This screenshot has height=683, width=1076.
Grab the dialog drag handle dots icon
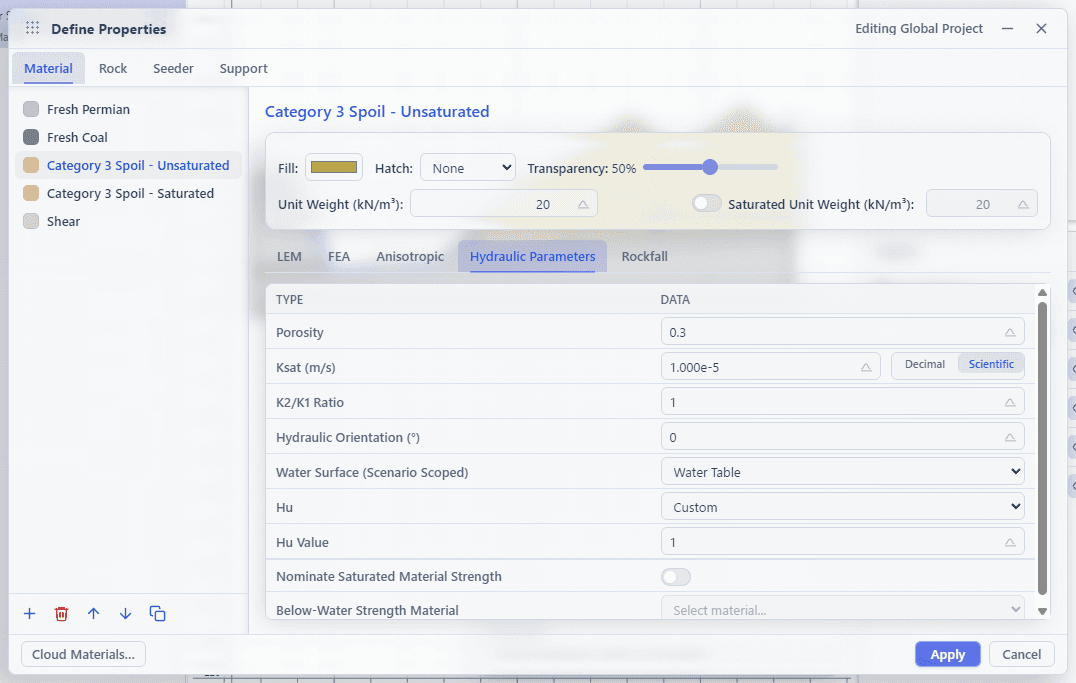32,28
